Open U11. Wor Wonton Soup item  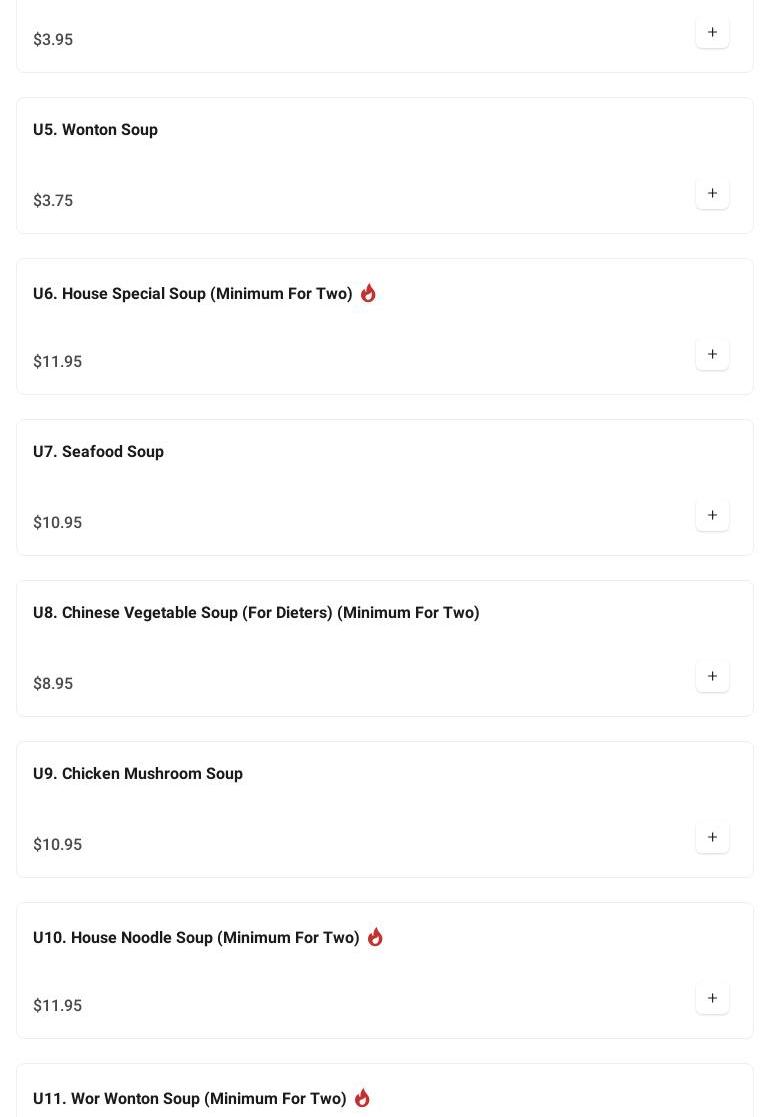189,1099
